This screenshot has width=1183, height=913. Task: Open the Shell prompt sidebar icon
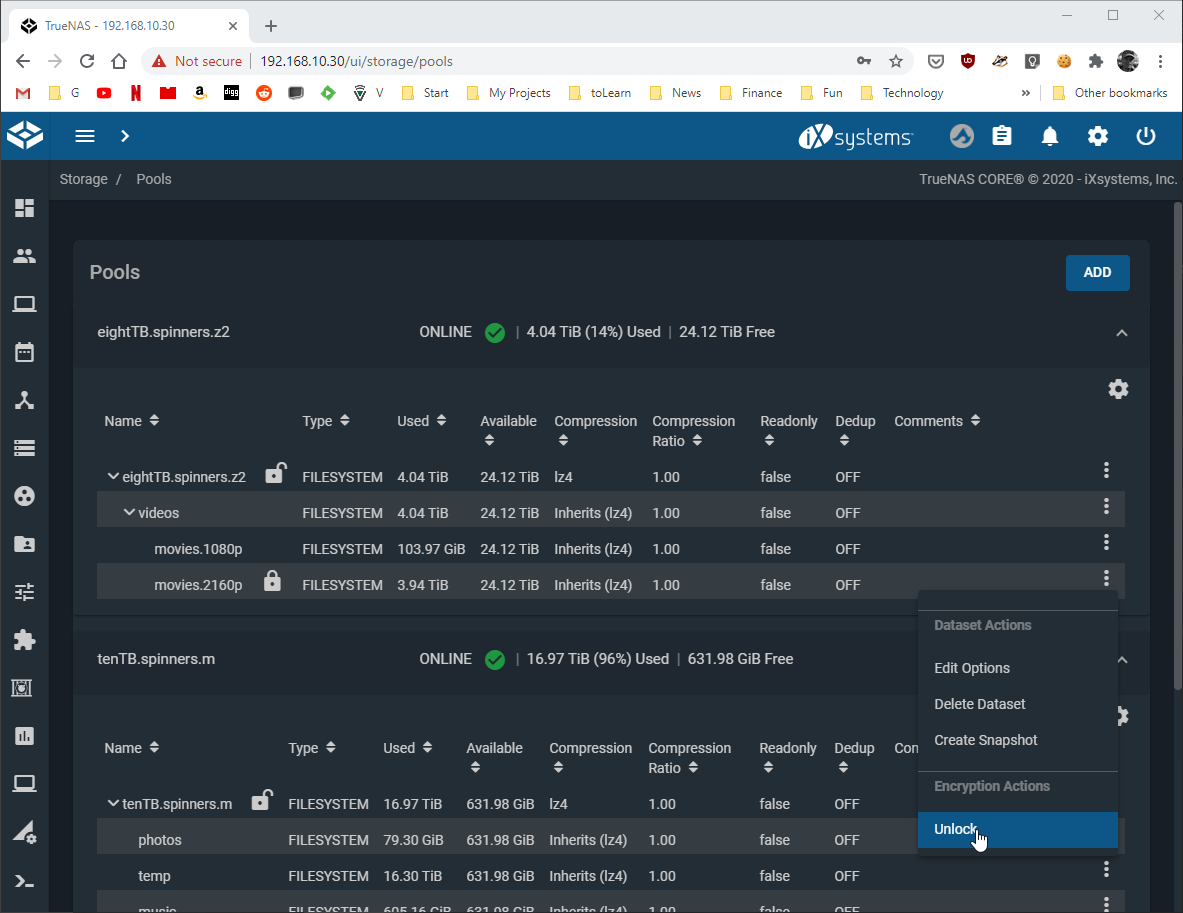pos(24,881)
